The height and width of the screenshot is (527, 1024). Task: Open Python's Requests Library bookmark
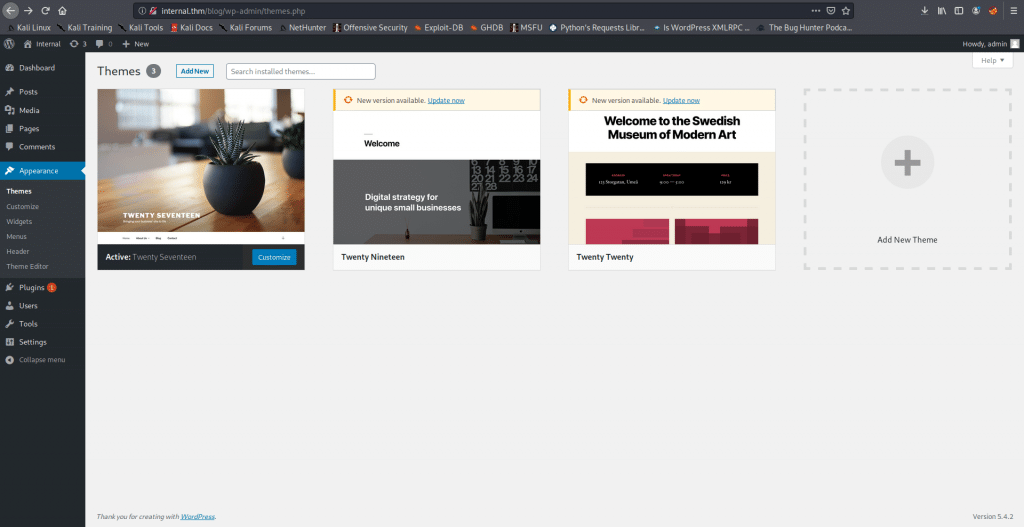[597, 27]
